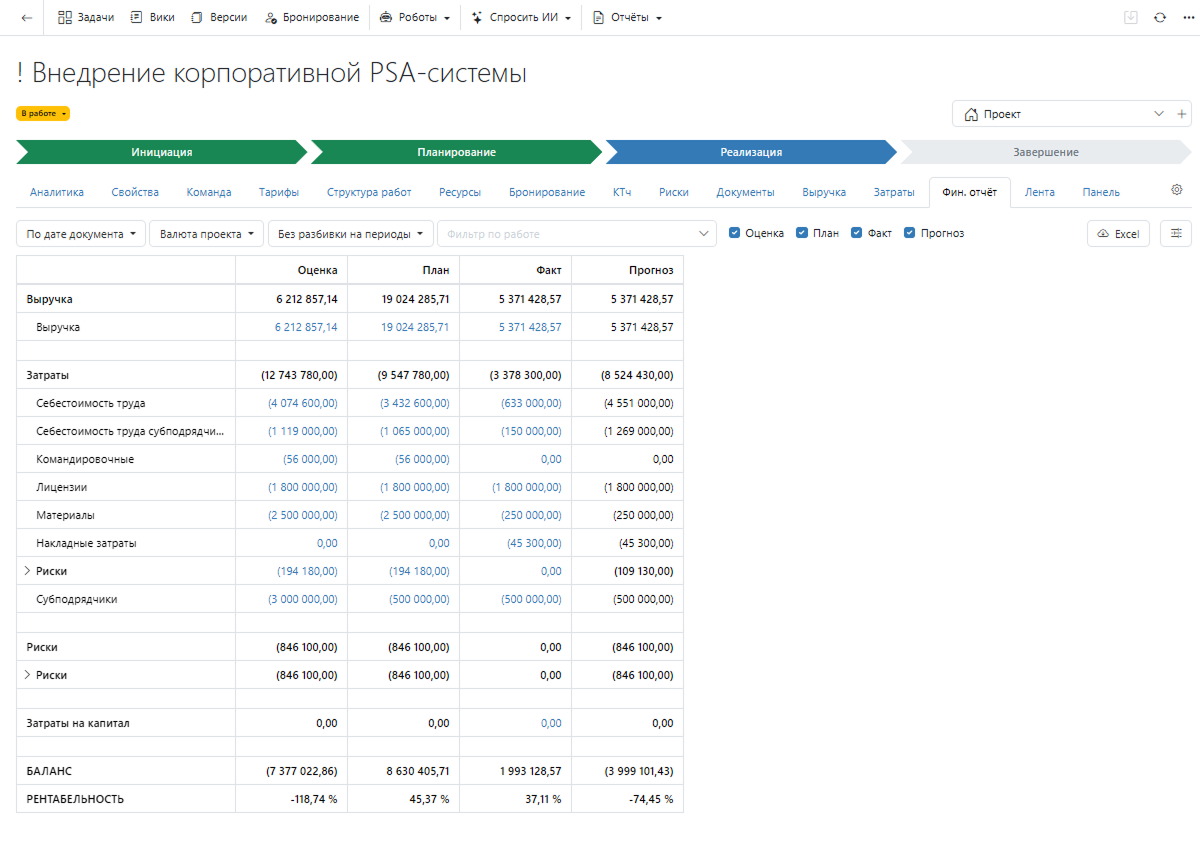Switch to the Затраты tab
The height and width of the screenshot is (849, 1200).
click(x=894, y=192)
